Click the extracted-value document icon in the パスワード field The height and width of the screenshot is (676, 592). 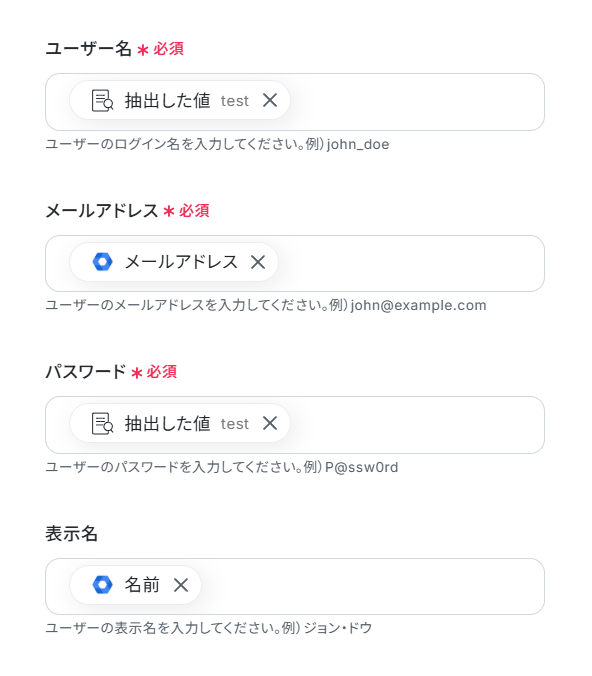coord(103,423)
